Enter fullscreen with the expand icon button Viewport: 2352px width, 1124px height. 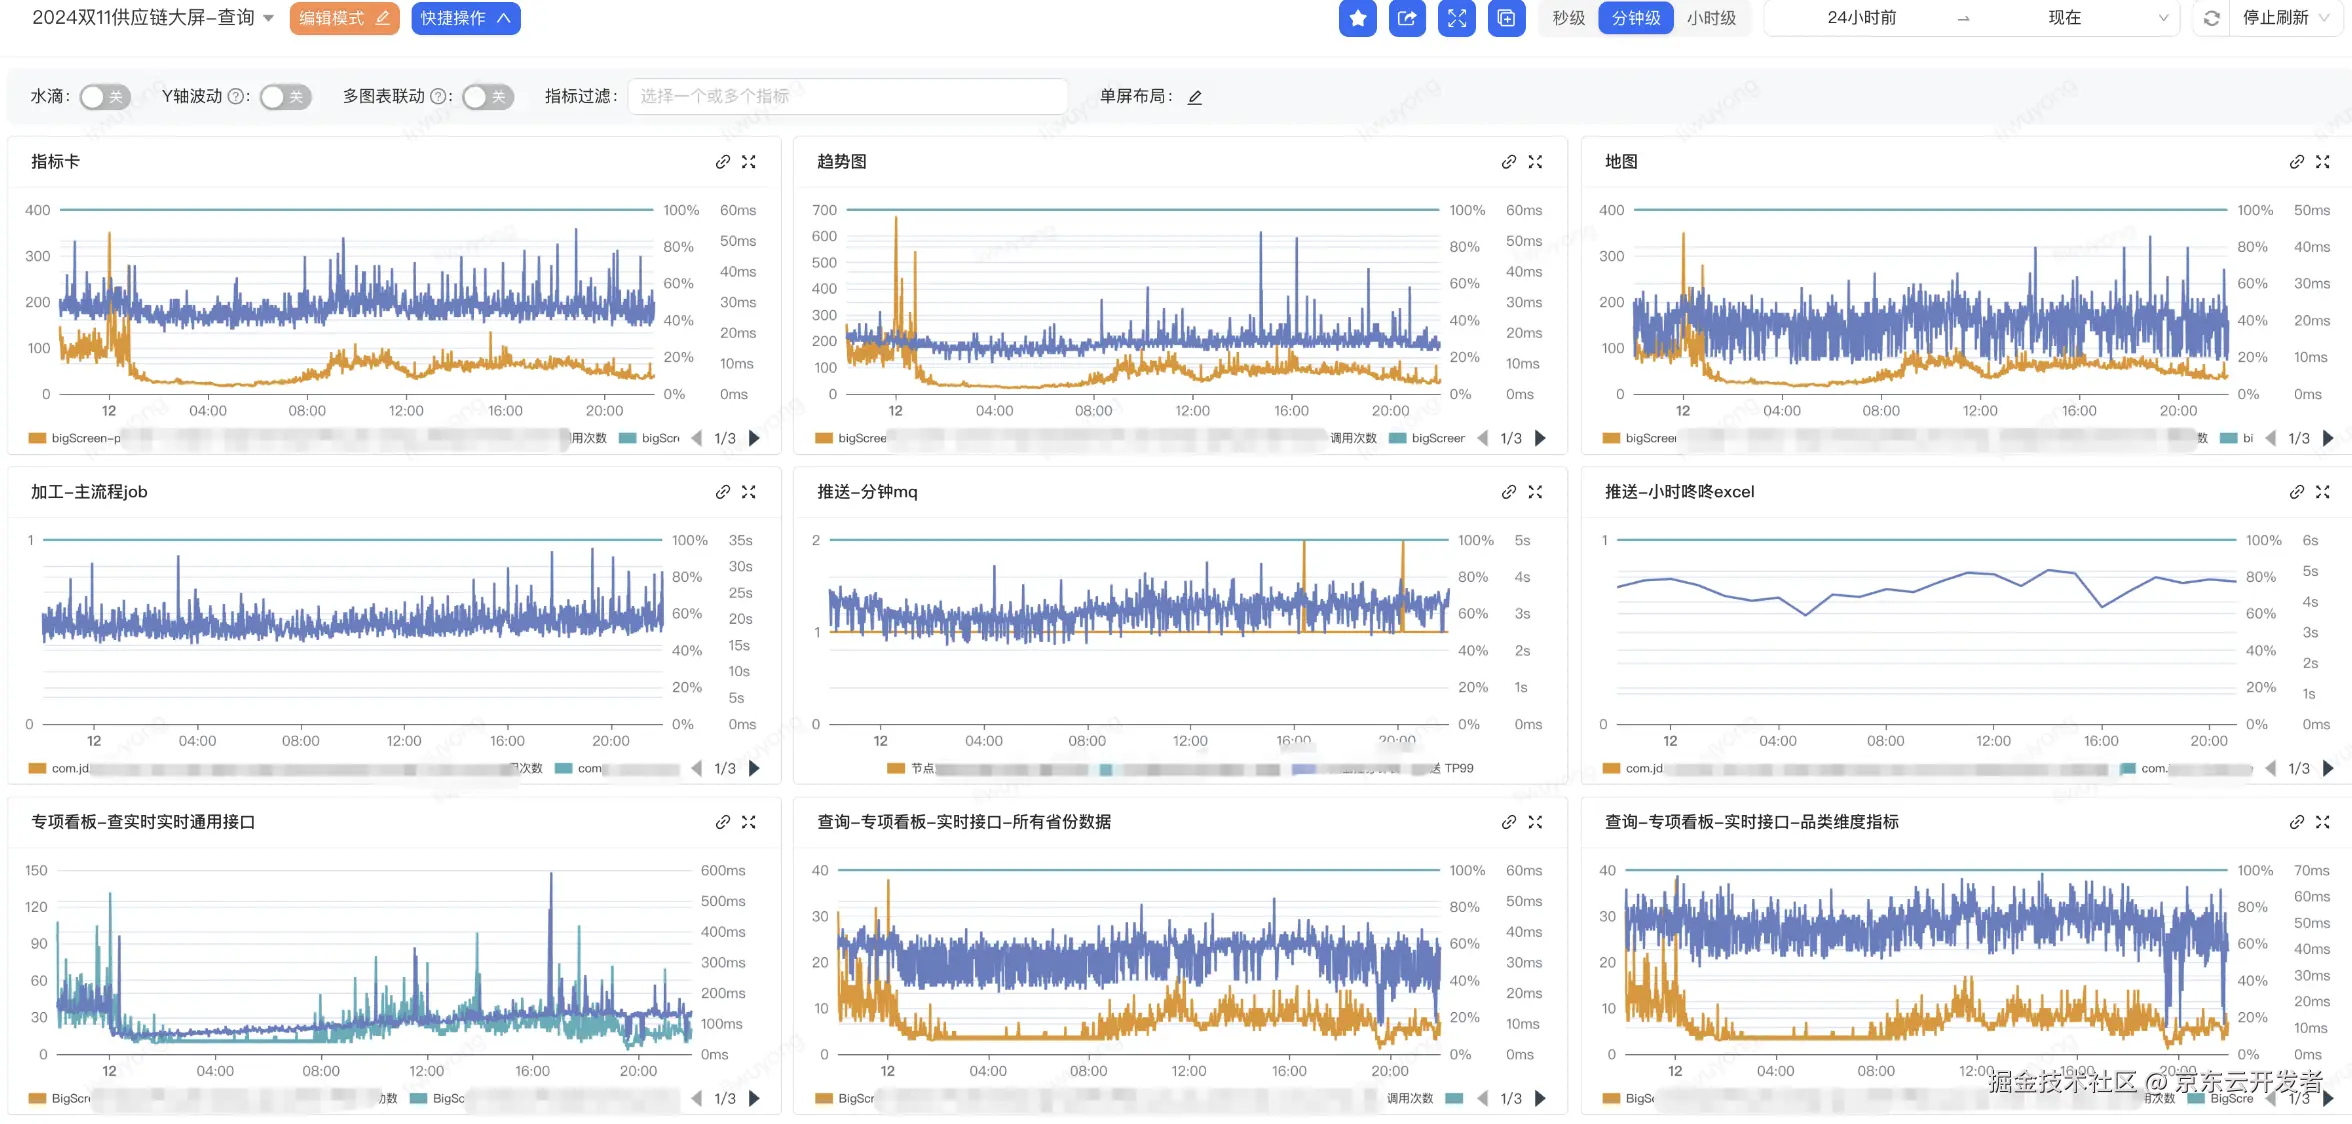click(1457, 18)
